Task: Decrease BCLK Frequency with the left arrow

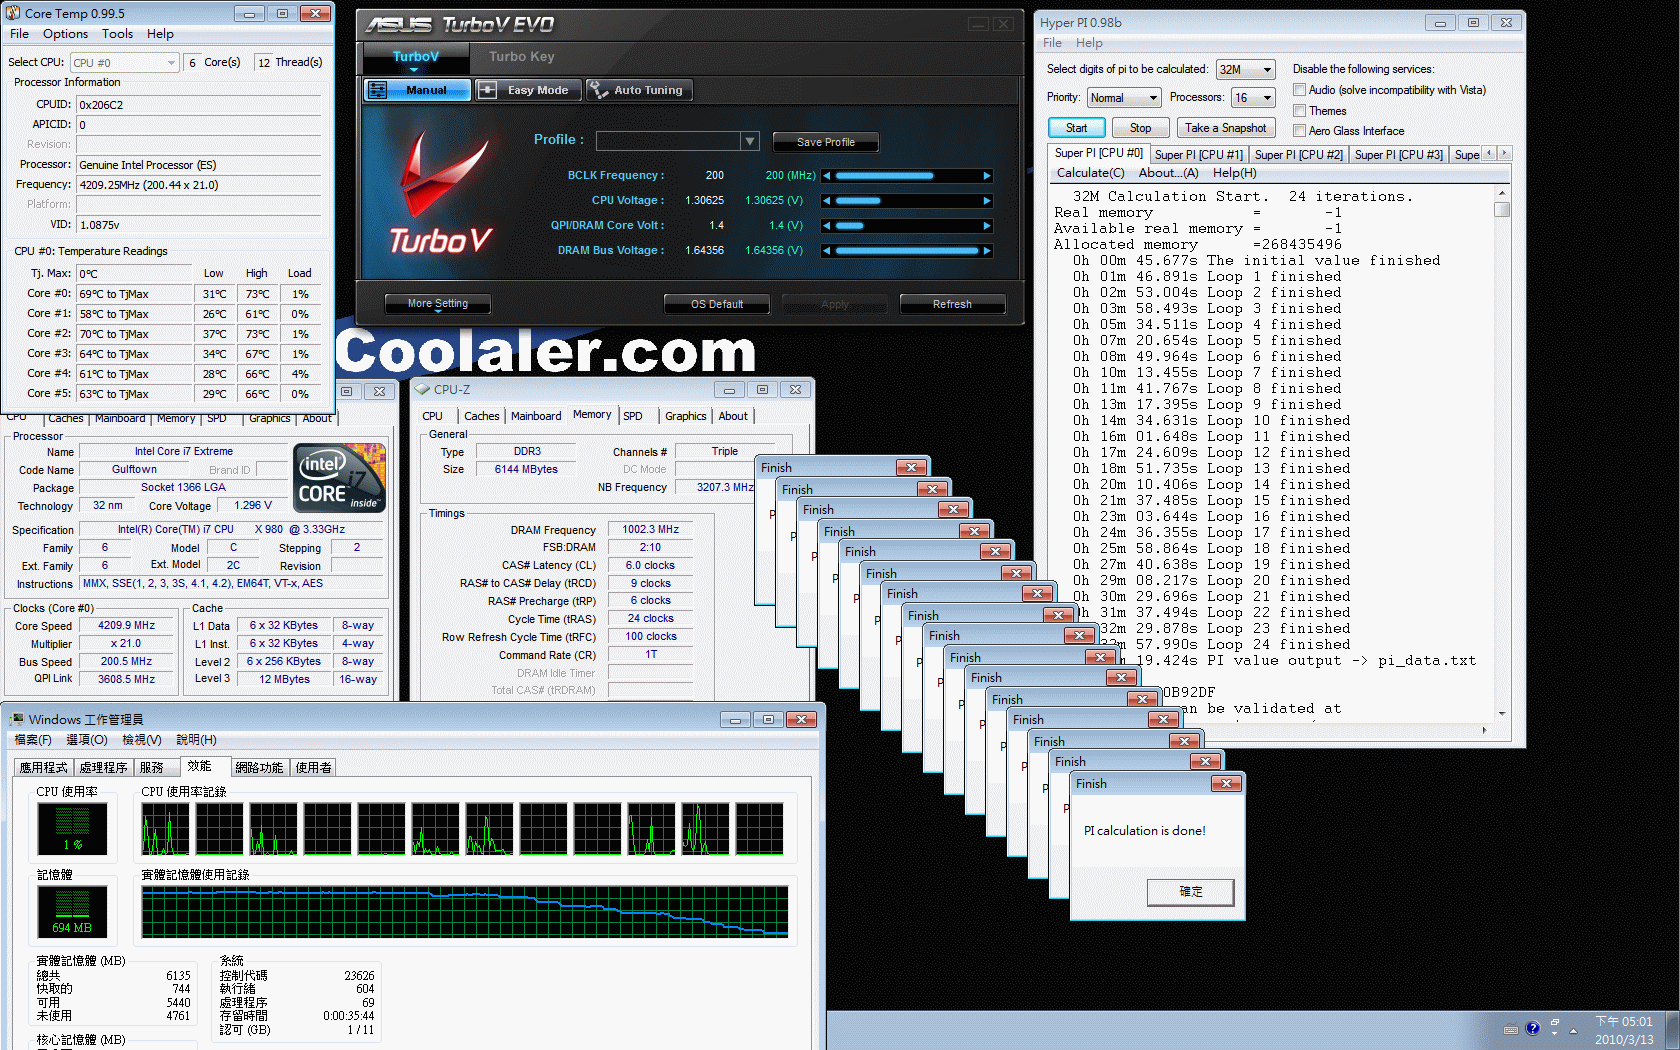Action: [827, 175]
